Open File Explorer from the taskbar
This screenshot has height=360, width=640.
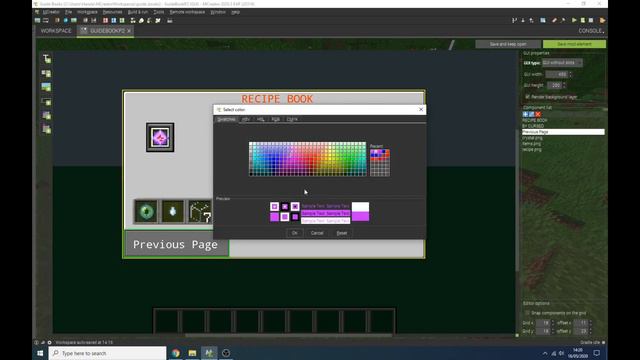click(192, 353)
